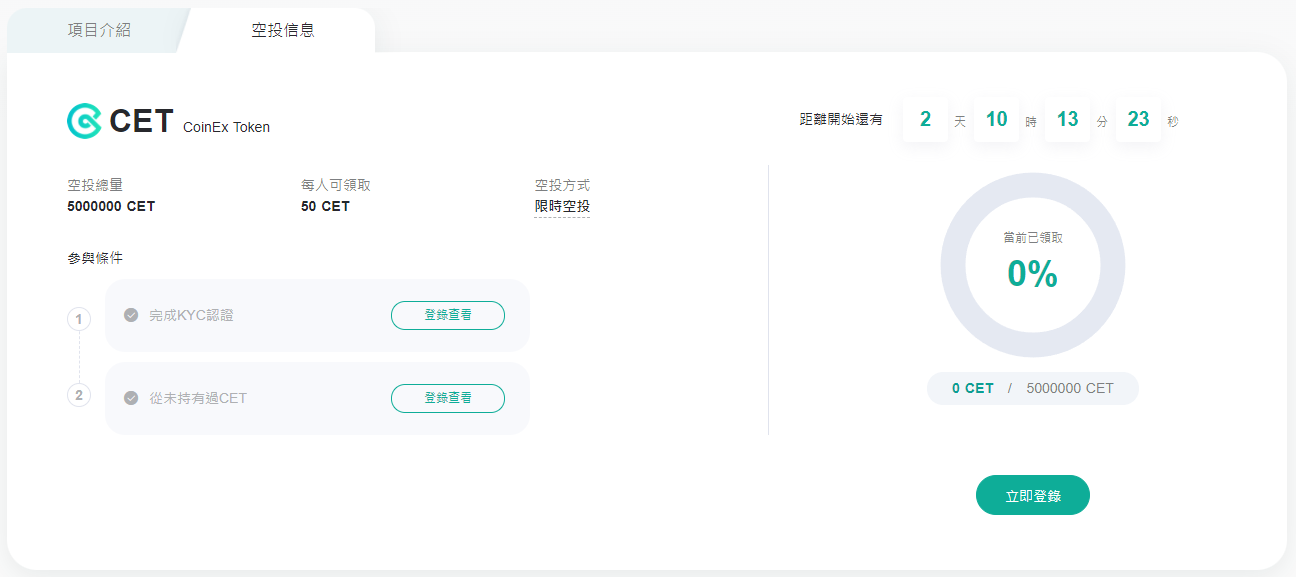Click the days countdown box showing 2
1296x577 pixels.
point(925,120)
